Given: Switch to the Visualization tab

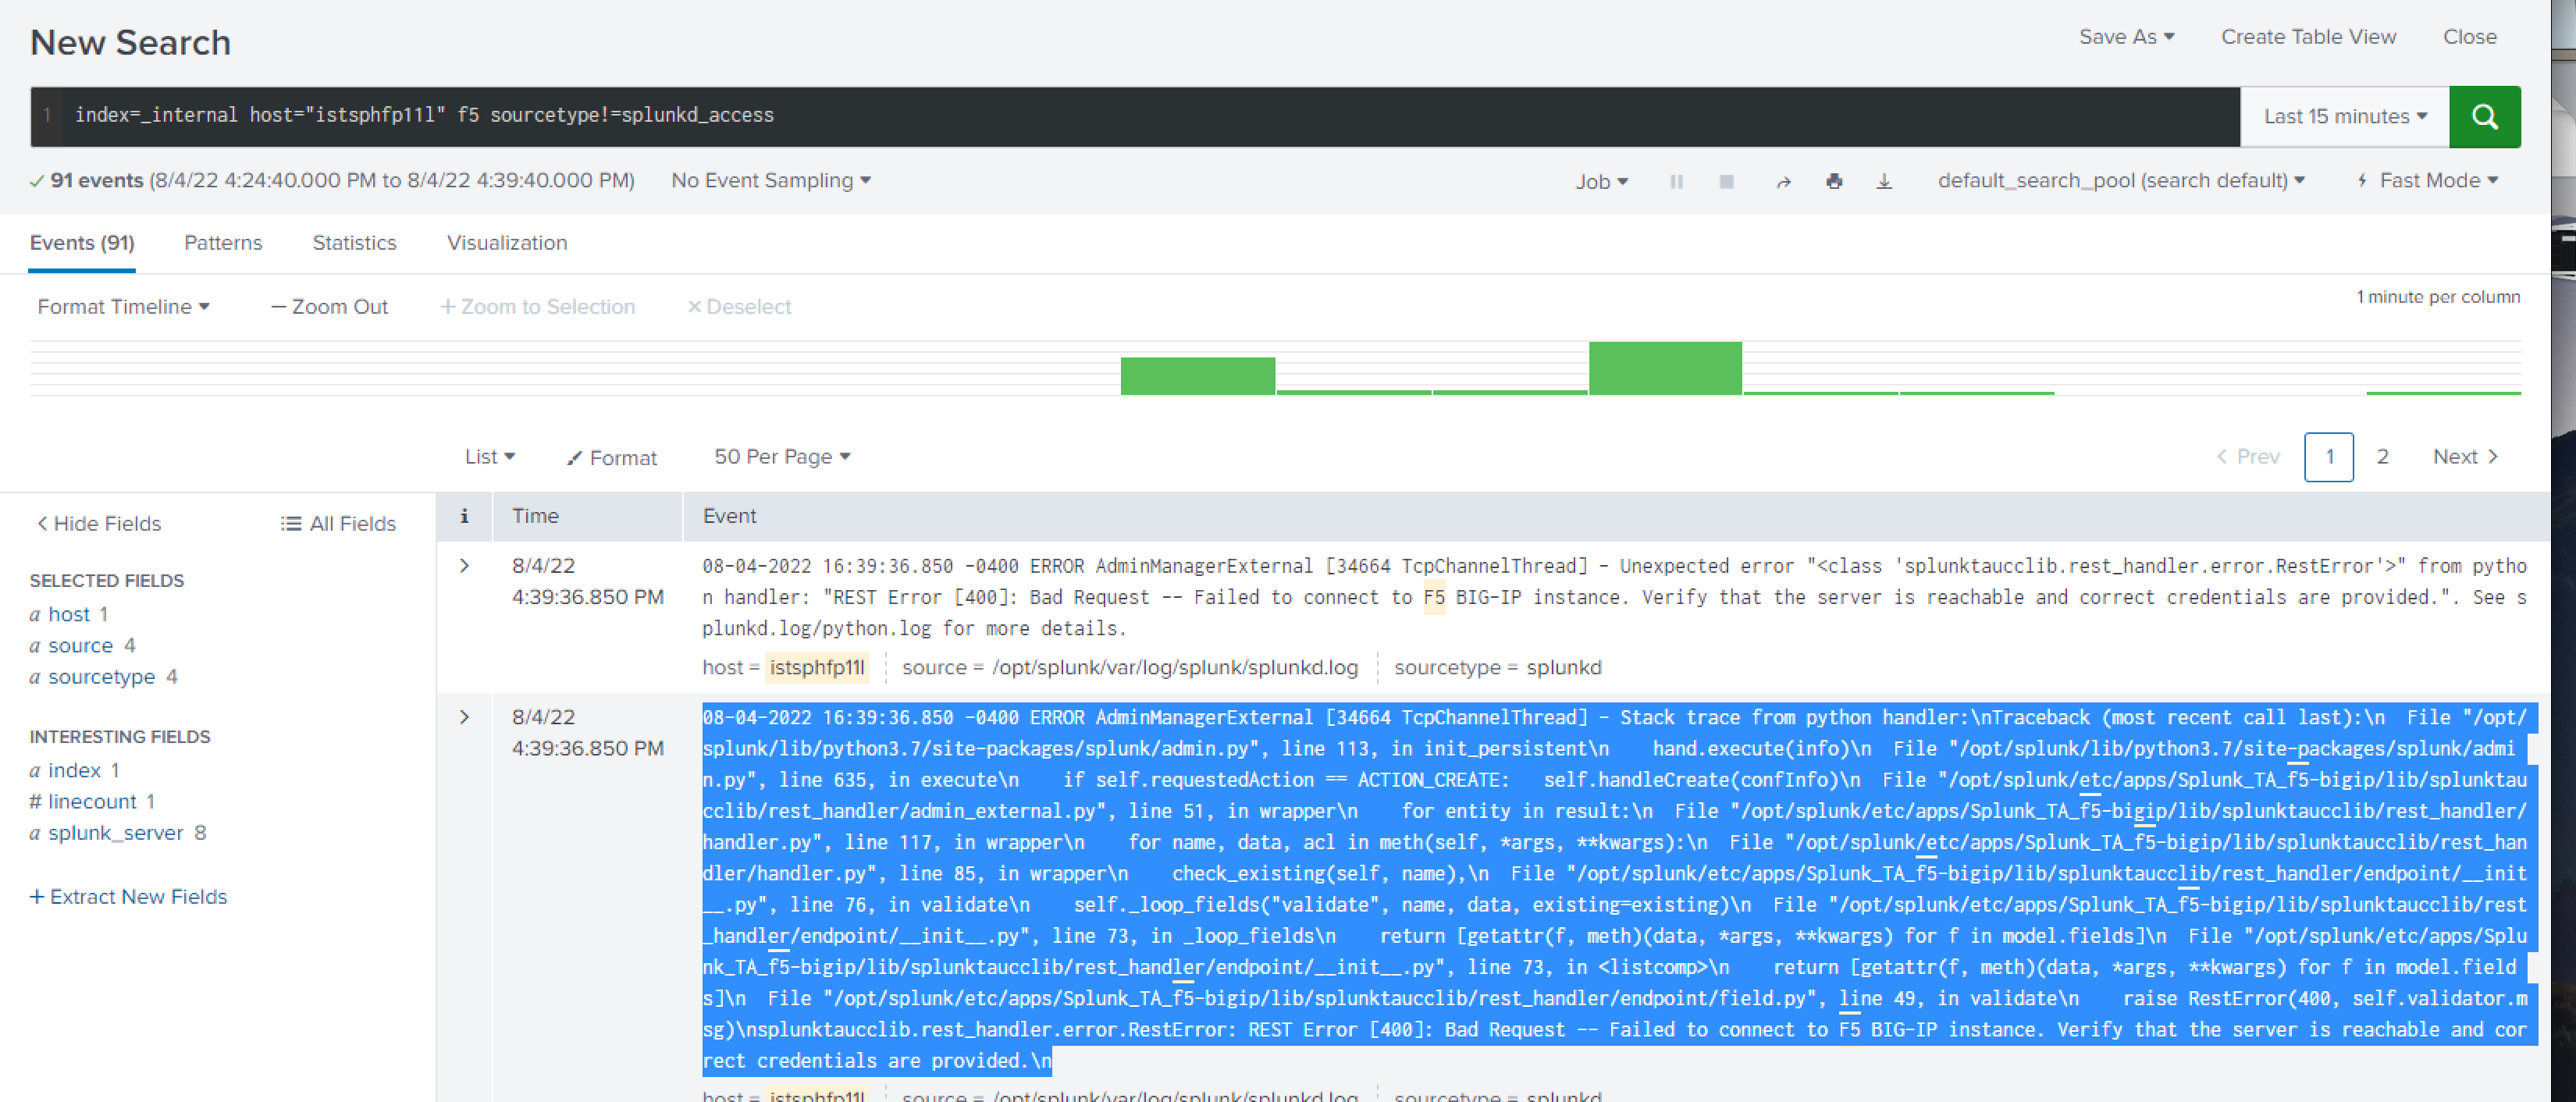Looking at the screenshot, I should pos(507,243).
